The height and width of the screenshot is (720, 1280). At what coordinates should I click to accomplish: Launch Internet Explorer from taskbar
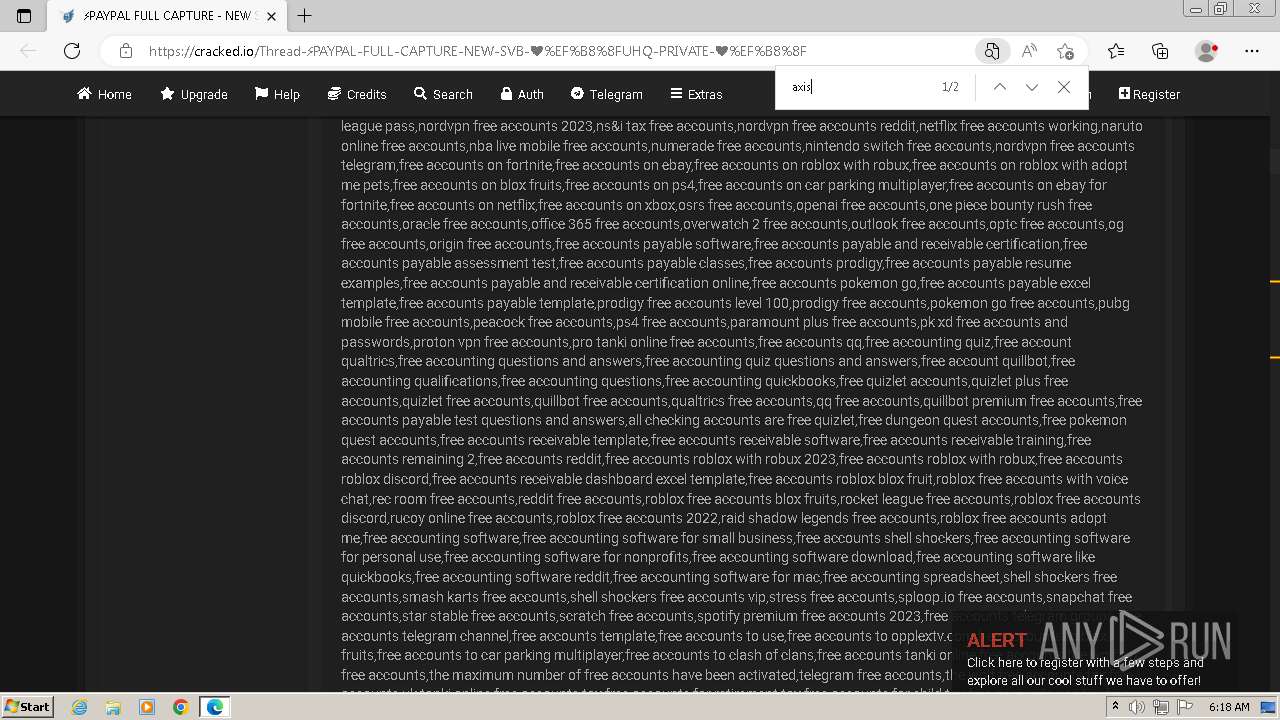coord(80,707)
